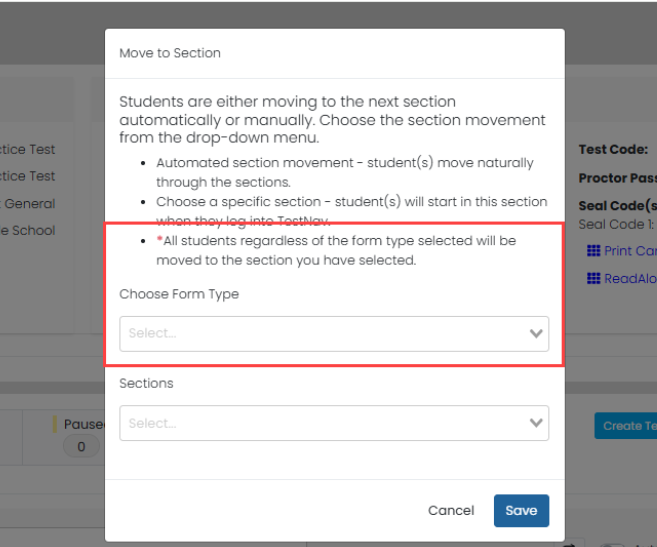Click the grid icon beside Print Cards
657x547 pixels.
click(x=593, y=251)
